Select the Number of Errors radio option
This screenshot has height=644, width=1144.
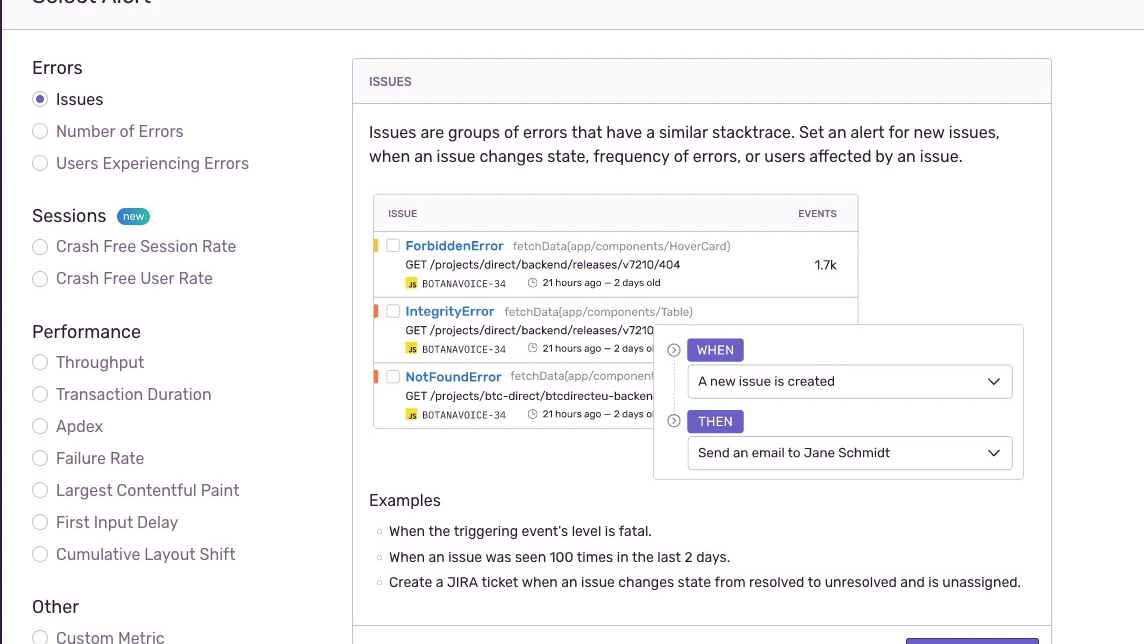coord(40,131)
